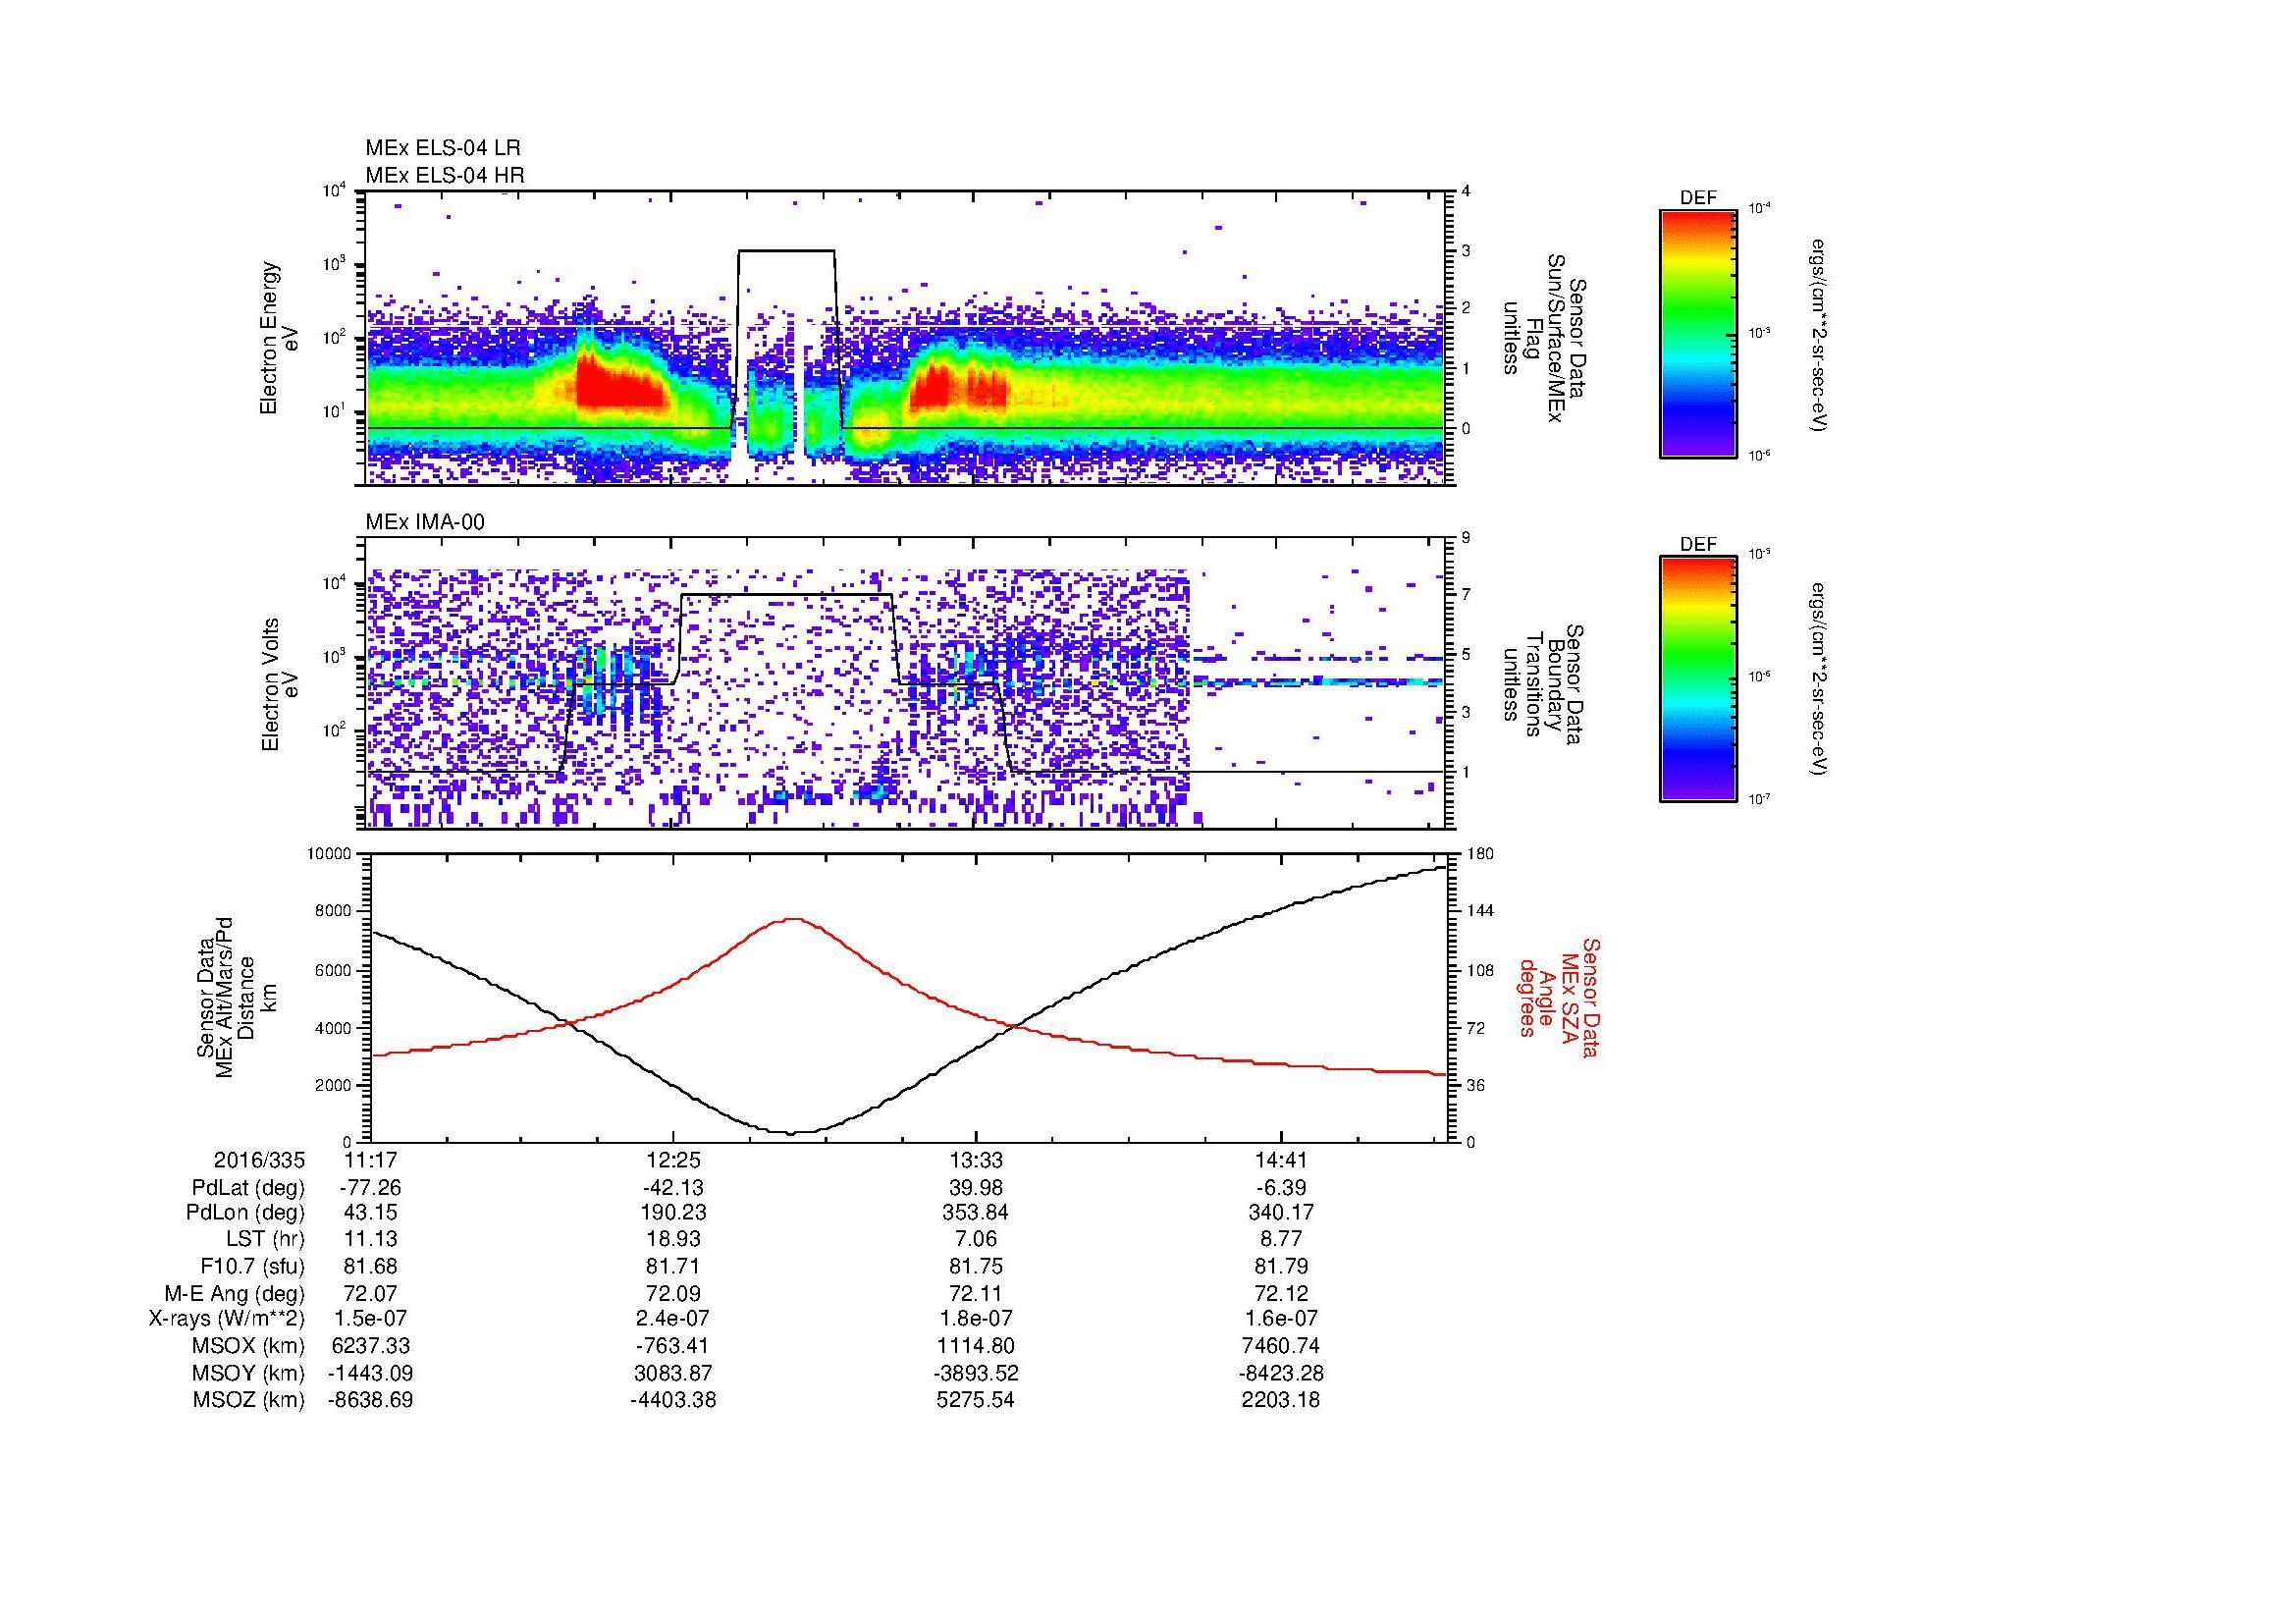2296x1623 pixels.
Task: Click the 'PdLon (deg)' row label
Action: (245, 1213)
